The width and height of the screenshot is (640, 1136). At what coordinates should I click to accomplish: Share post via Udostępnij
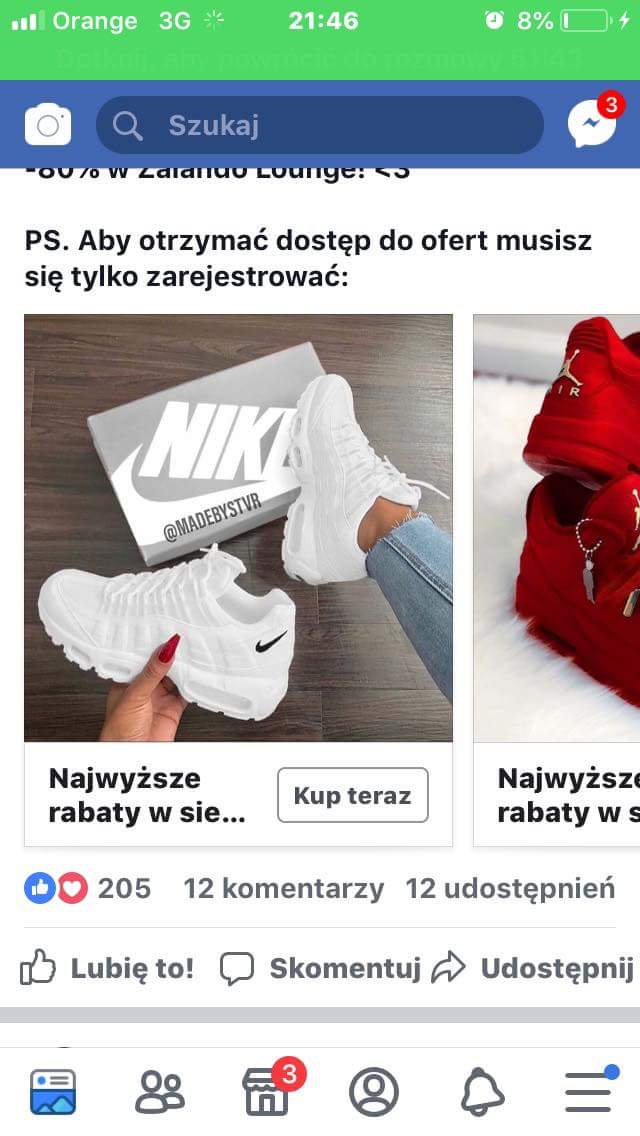click(x=533, y=968)
